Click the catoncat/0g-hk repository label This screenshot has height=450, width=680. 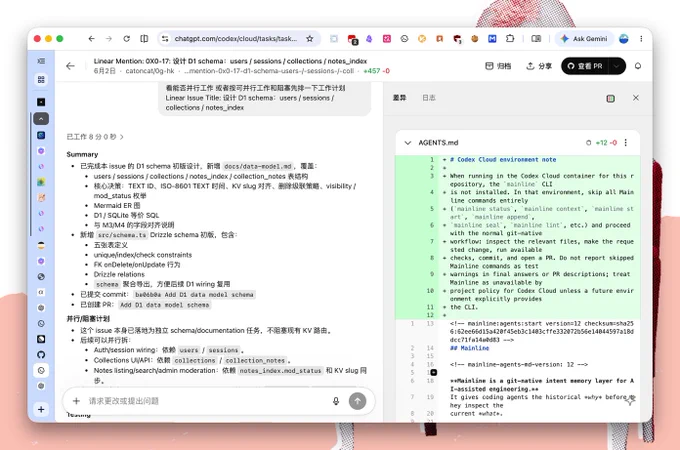tap(150, 71)
